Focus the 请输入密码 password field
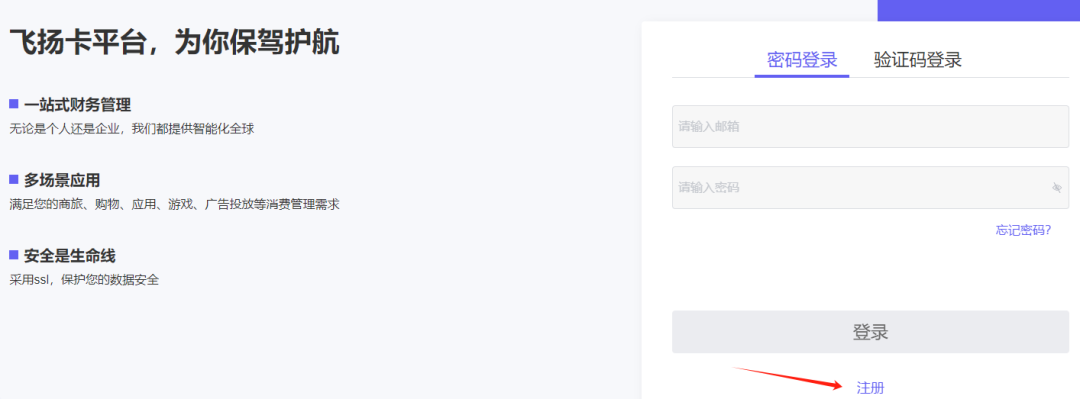 871,187
